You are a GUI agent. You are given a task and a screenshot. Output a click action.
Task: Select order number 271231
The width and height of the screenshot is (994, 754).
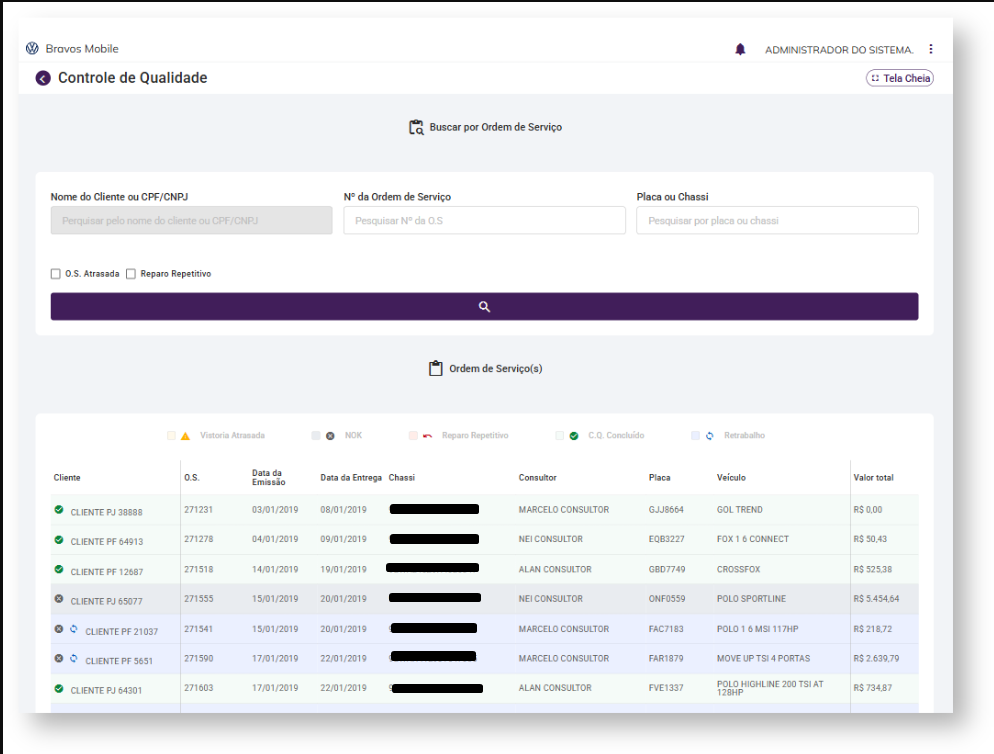pyautogui.click(x=198, y=510)
